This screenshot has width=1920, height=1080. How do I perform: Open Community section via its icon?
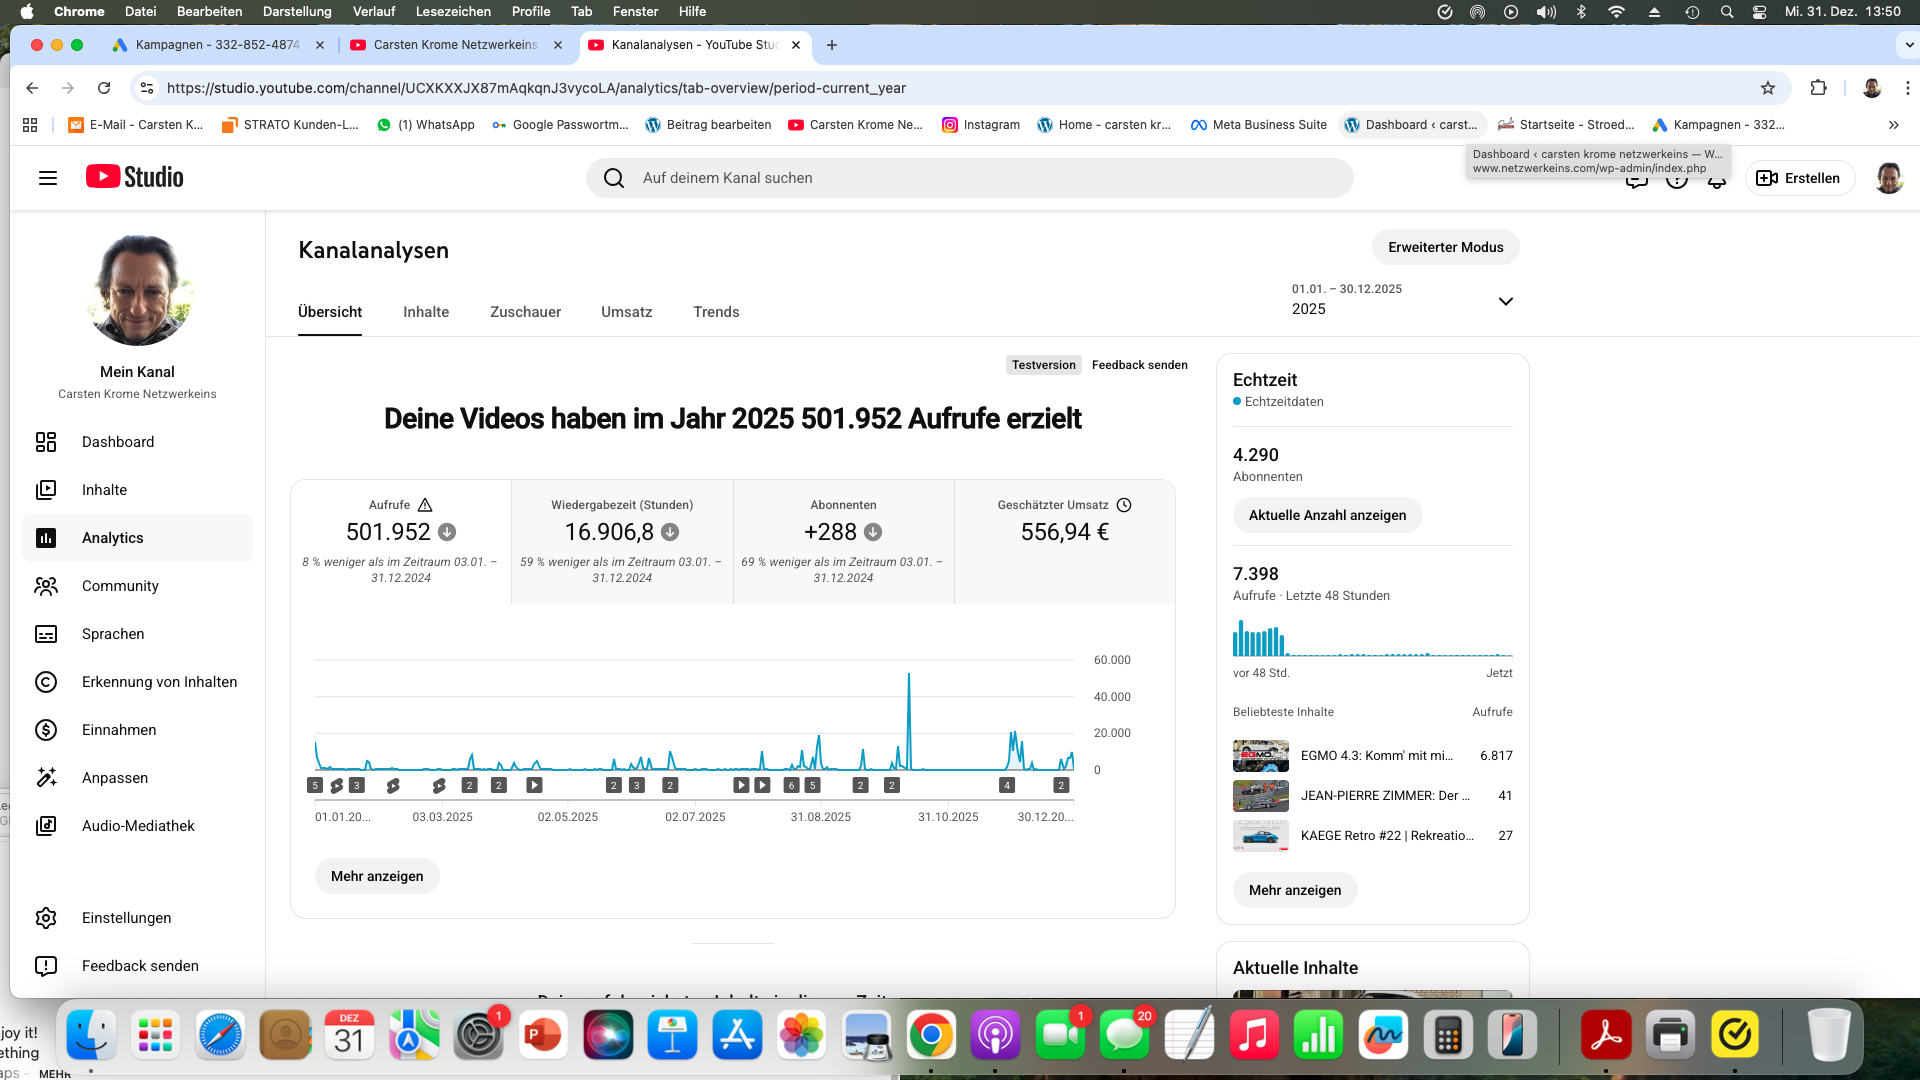[46, 586]
